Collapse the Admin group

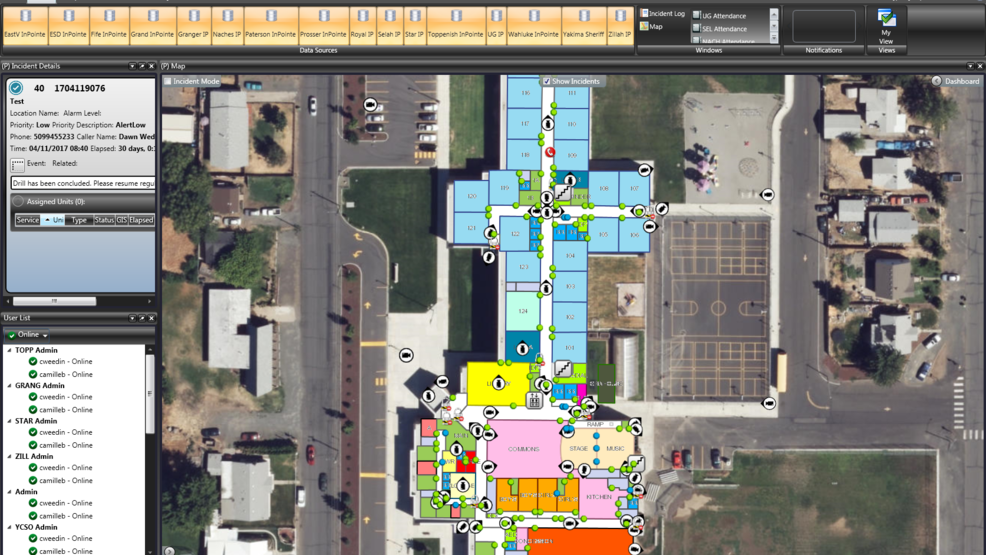click(x=9, y=492)
